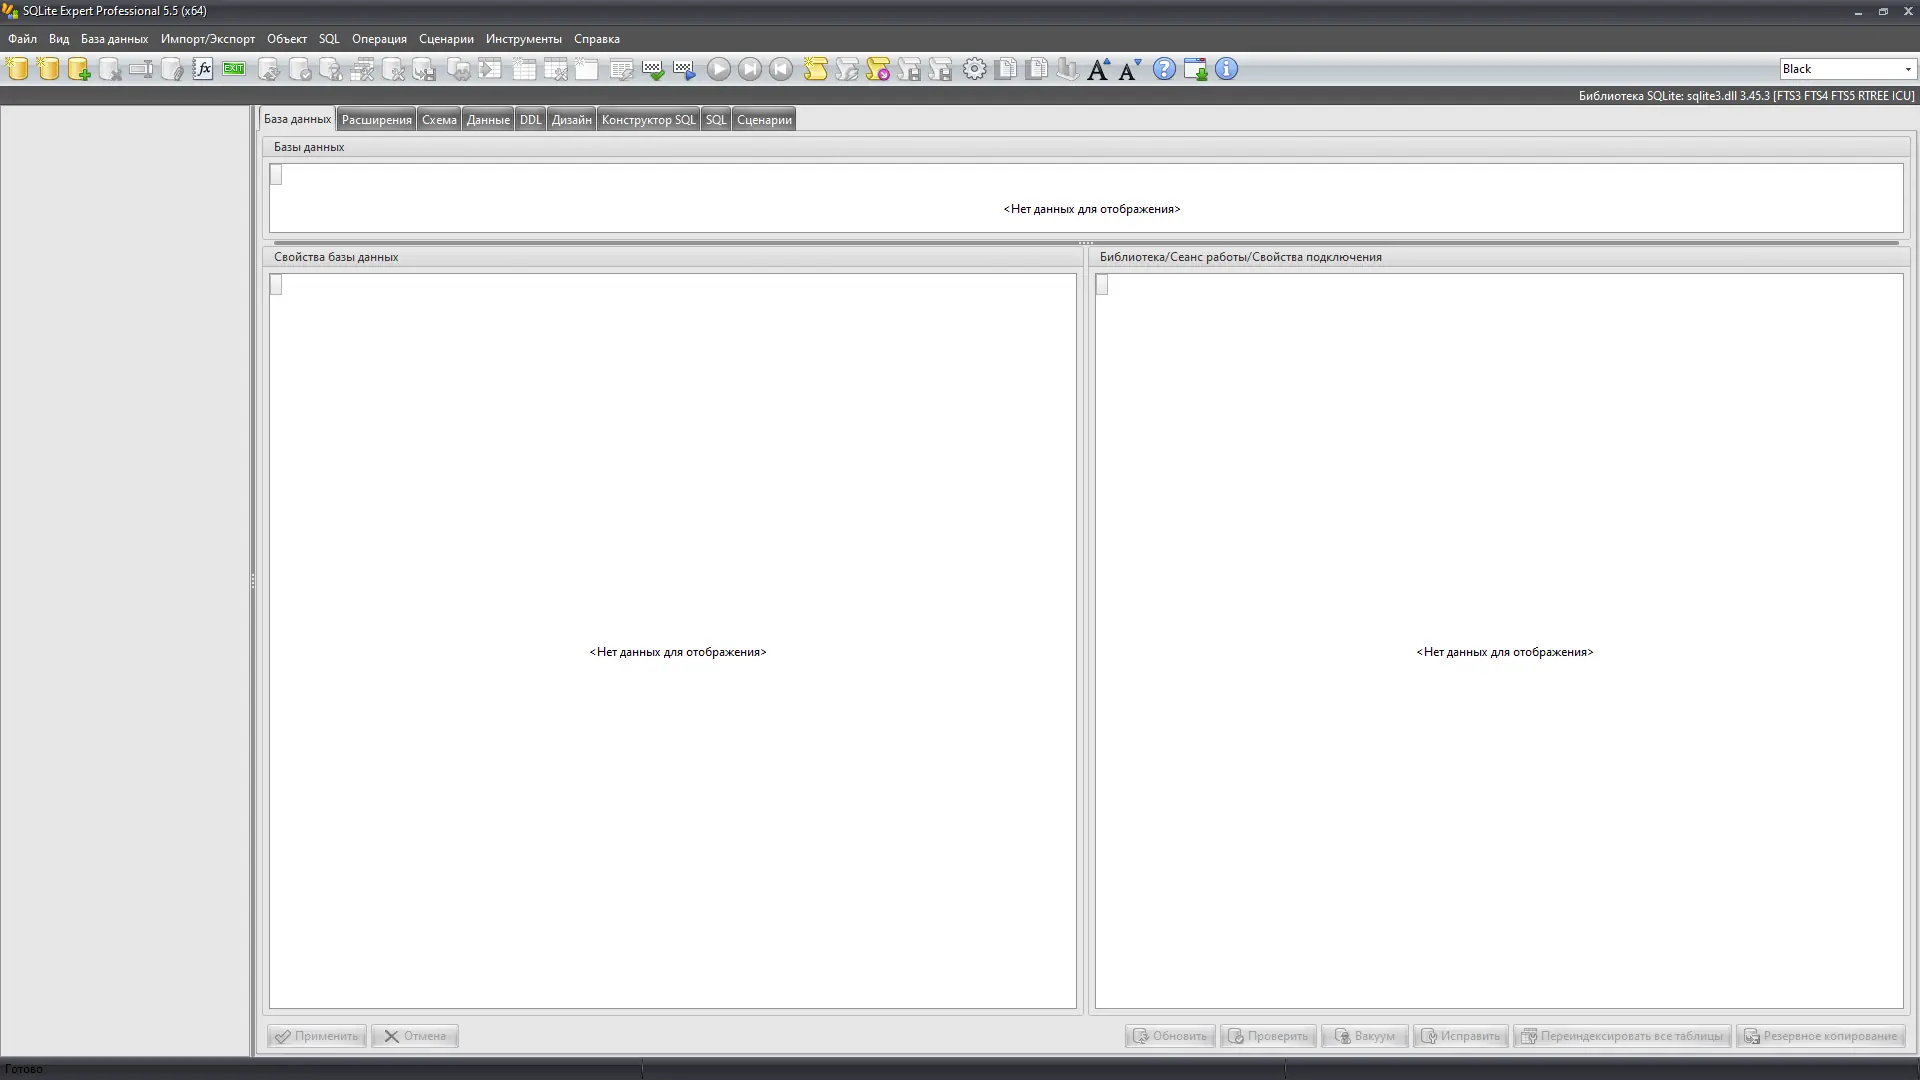The height and width of the screenshot is (1080, 1920).
Task: Click the horizontal splitter below Базы данных grid
Action: point(1085,243)
